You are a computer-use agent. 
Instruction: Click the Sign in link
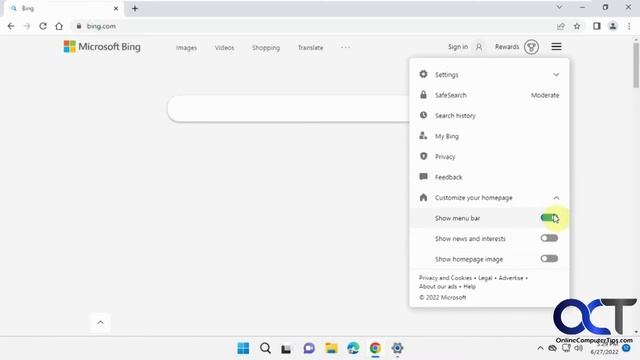(458, 47)
